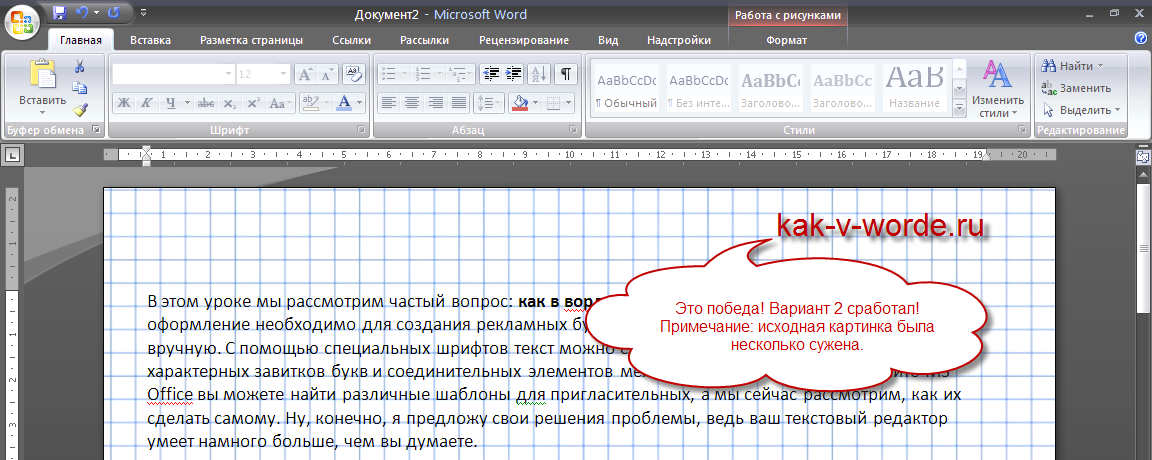Open the Вид tab
Screen dimensions: 1152x460
[x=608, y=40]
